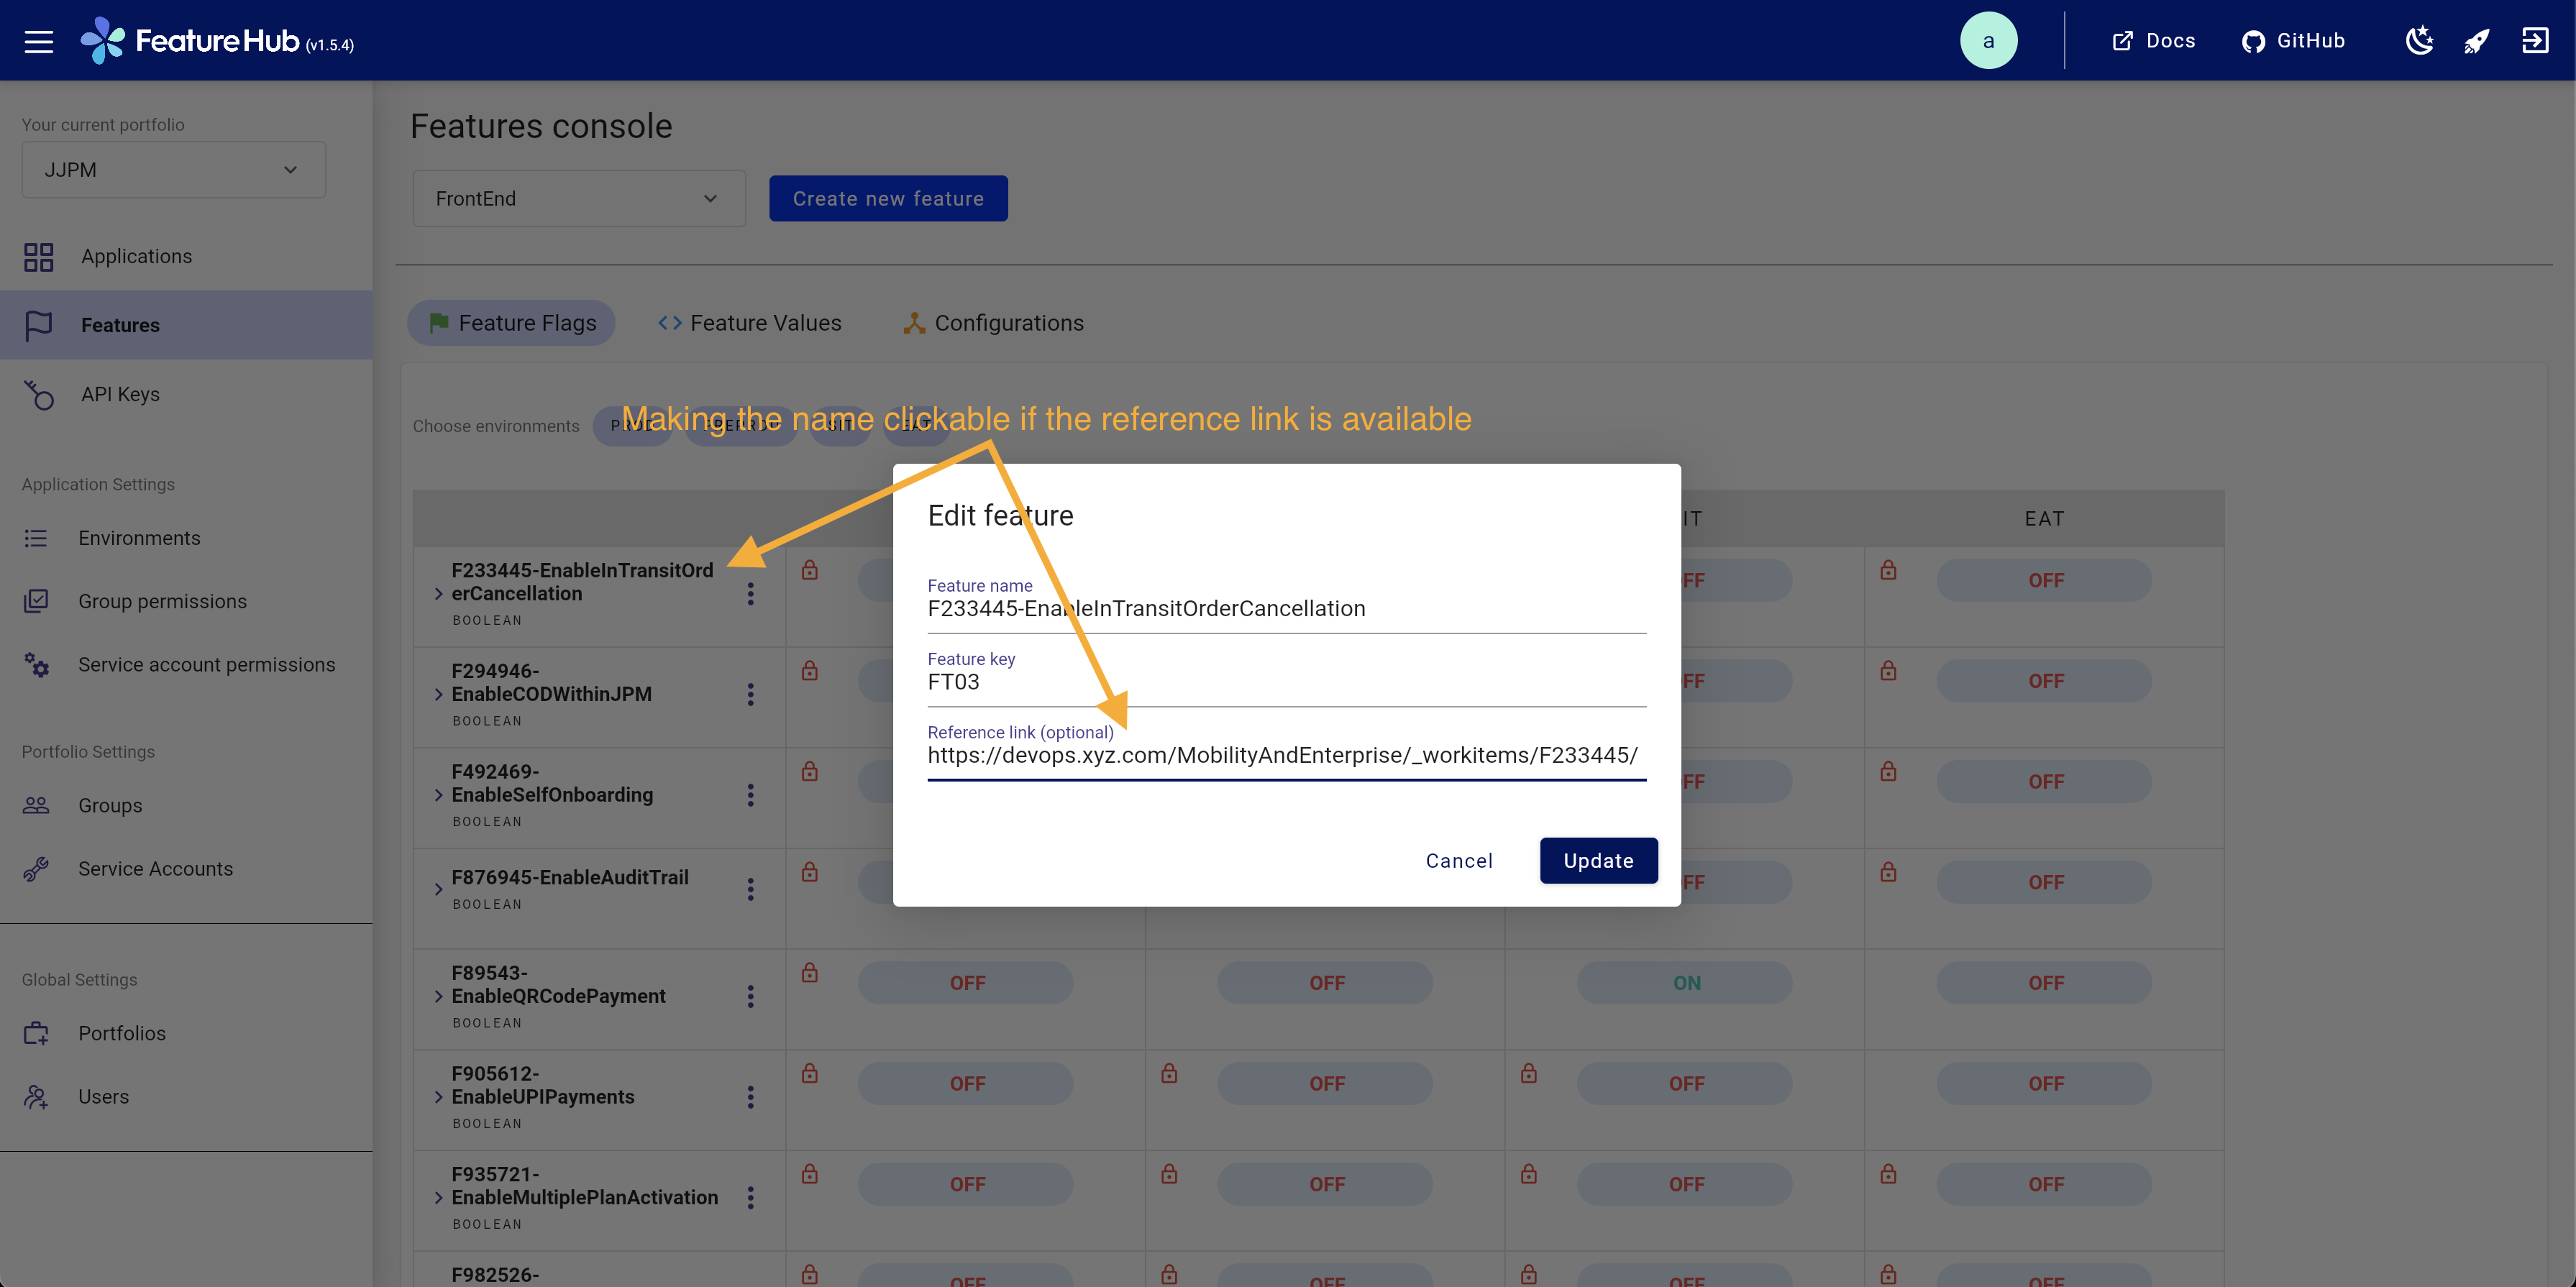This screenshot has width=2576, height=1287.
Task: Click the rocket icon in the header
Action: pyautogui.click(x=2477, y=40)
